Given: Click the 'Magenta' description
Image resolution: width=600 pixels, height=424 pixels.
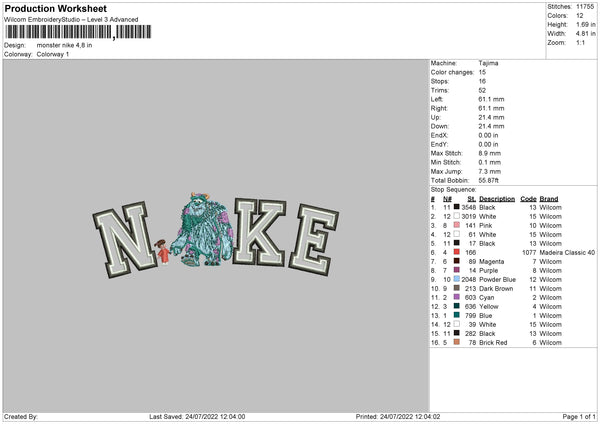Looking at the screenshot, I should tap(491, 262).
